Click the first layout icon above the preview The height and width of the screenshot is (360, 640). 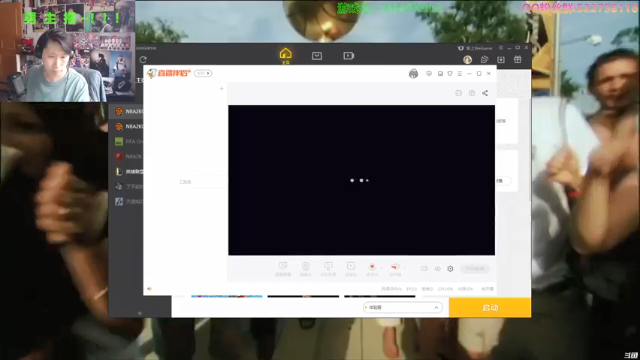458,93
